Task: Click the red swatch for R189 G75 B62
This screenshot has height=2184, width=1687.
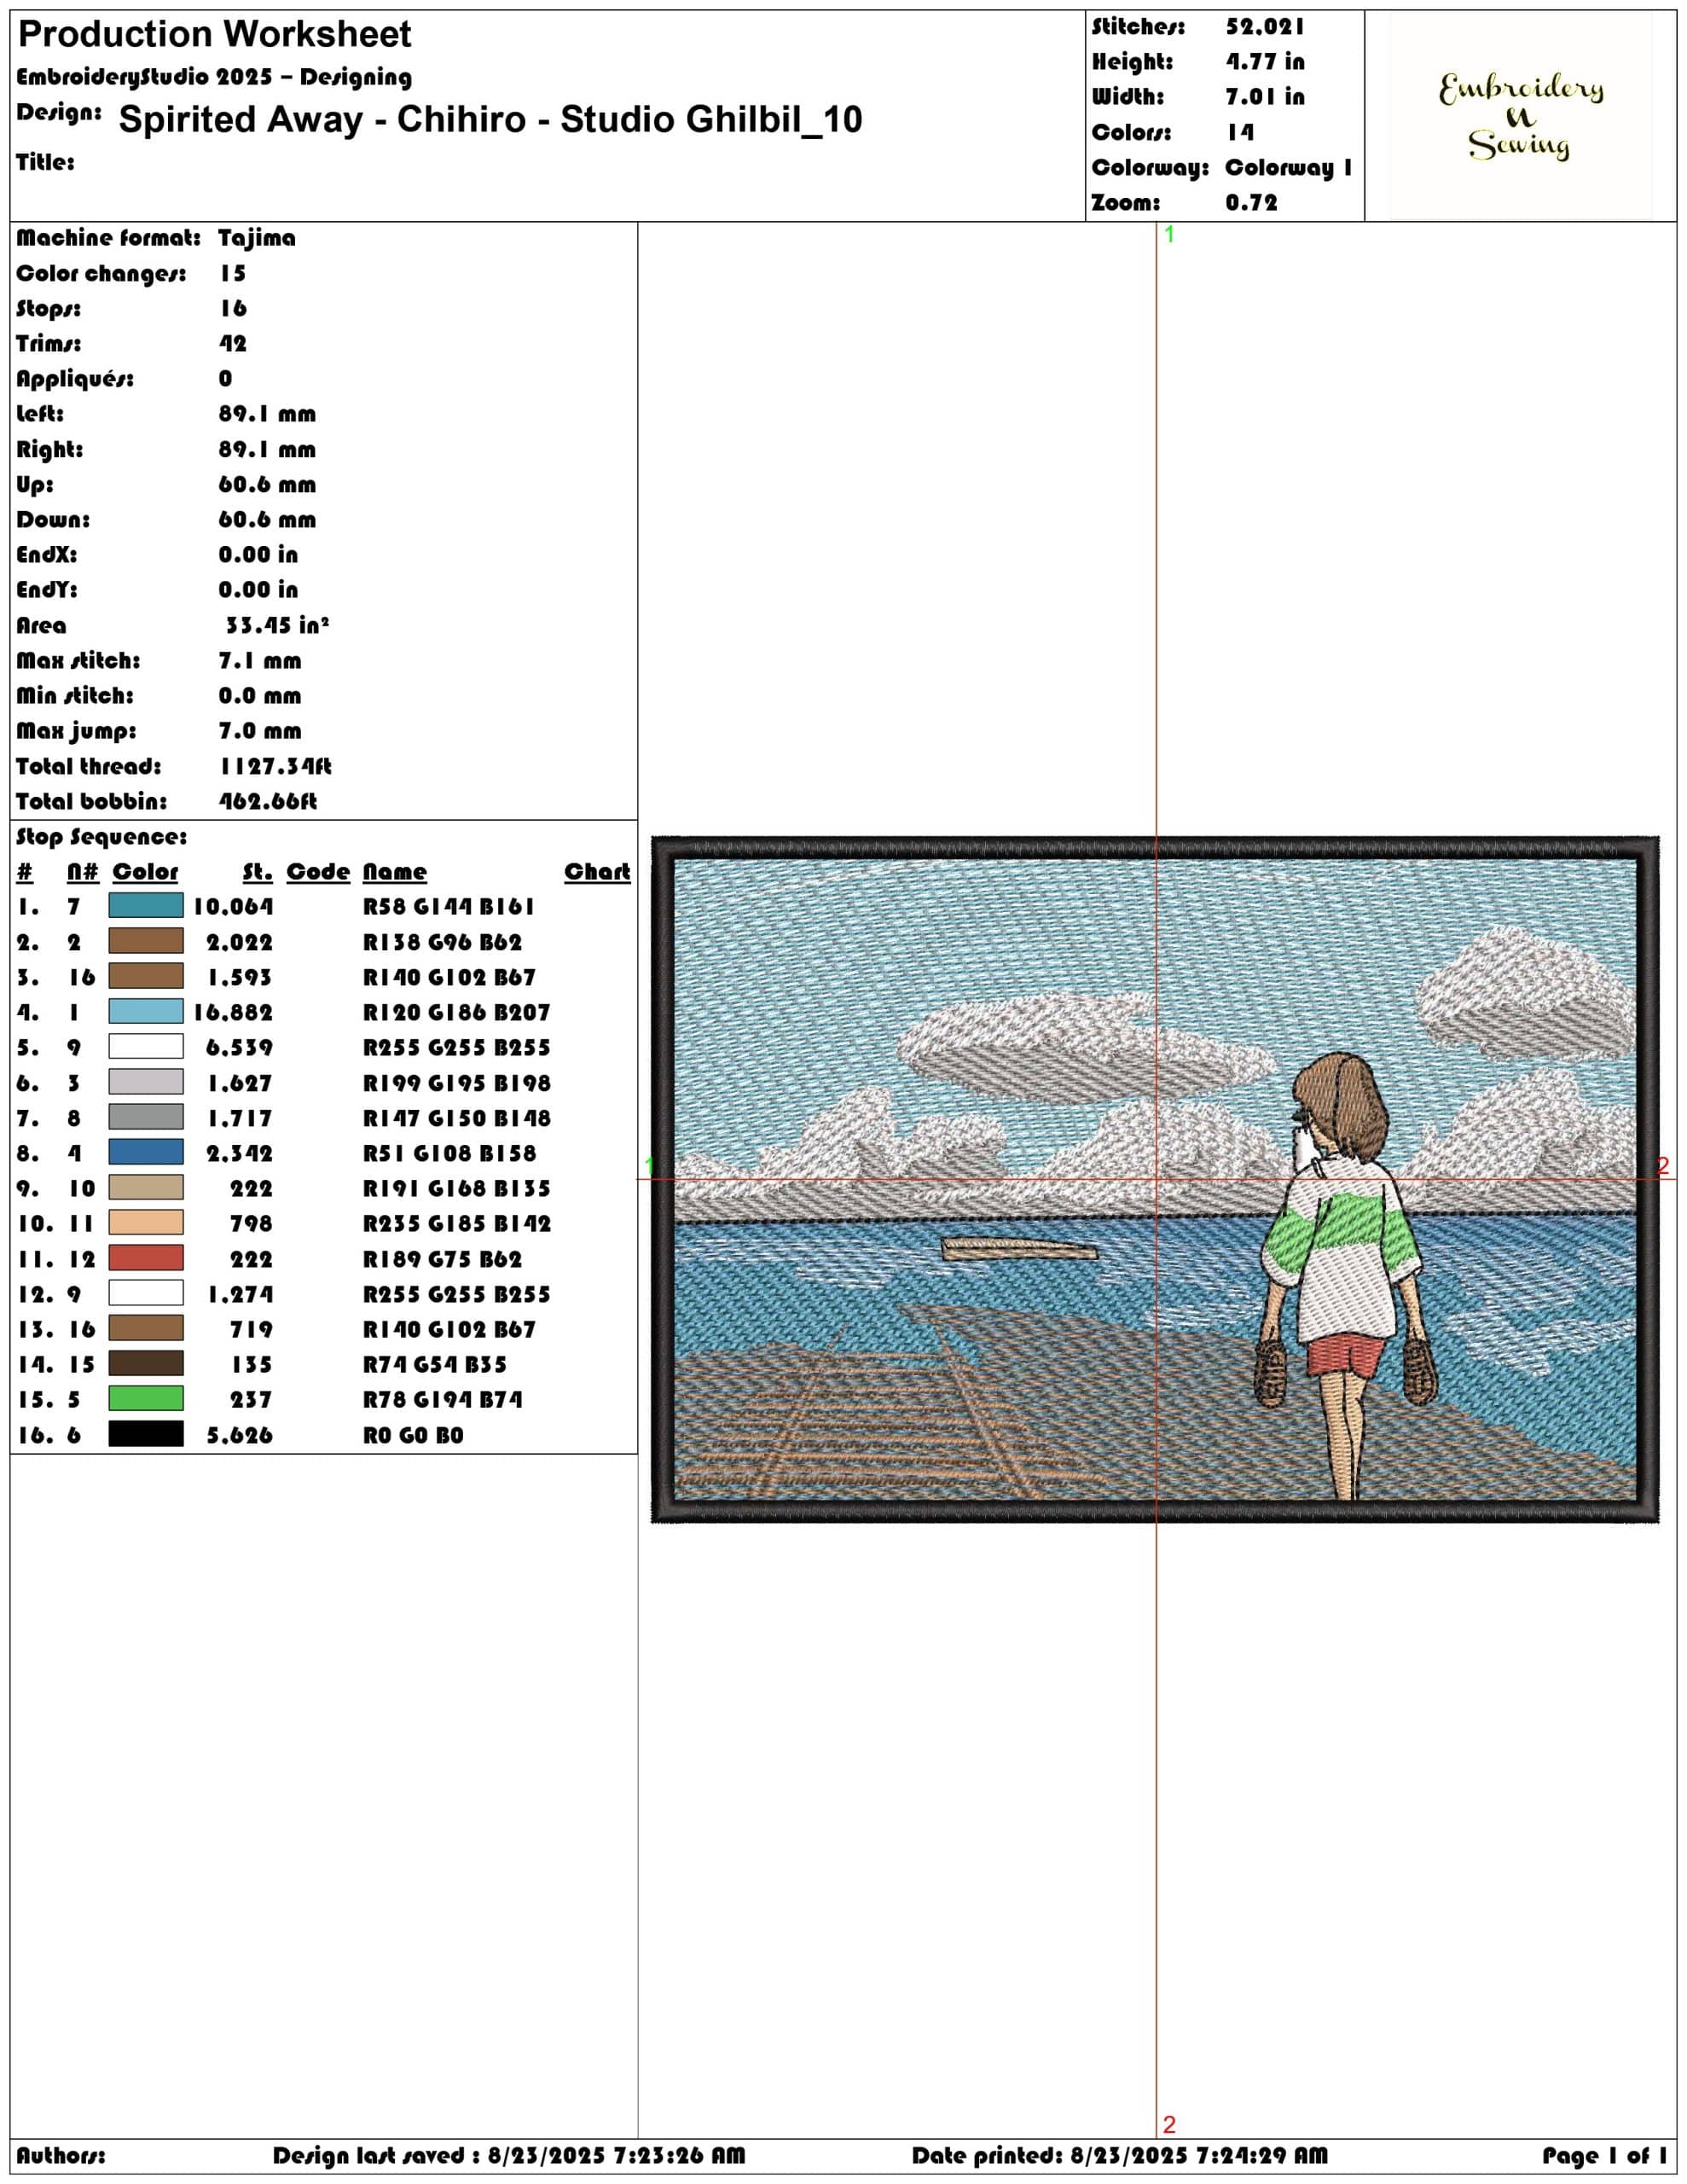Action: click(x=146, y=1258)
